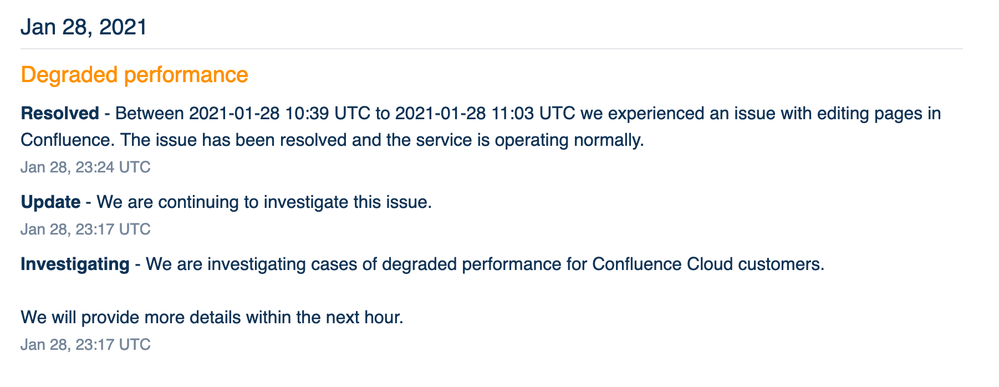Screen dimensions: 999x387
Task: Open the Degraded performance incident link
Action: click(134, 75)
